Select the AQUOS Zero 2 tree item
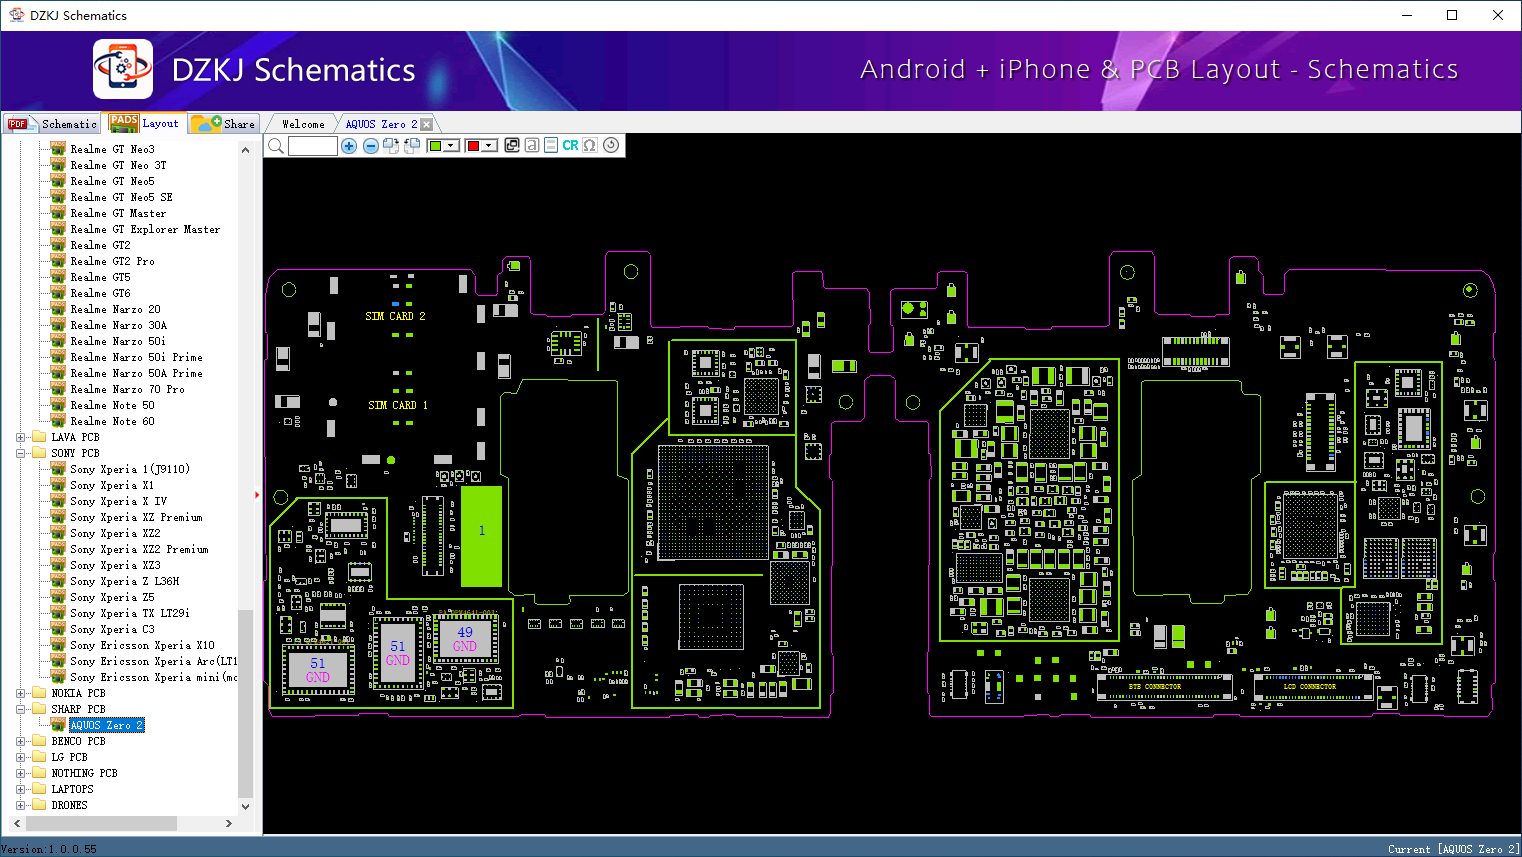1522x857 pixels. point(107,725)
